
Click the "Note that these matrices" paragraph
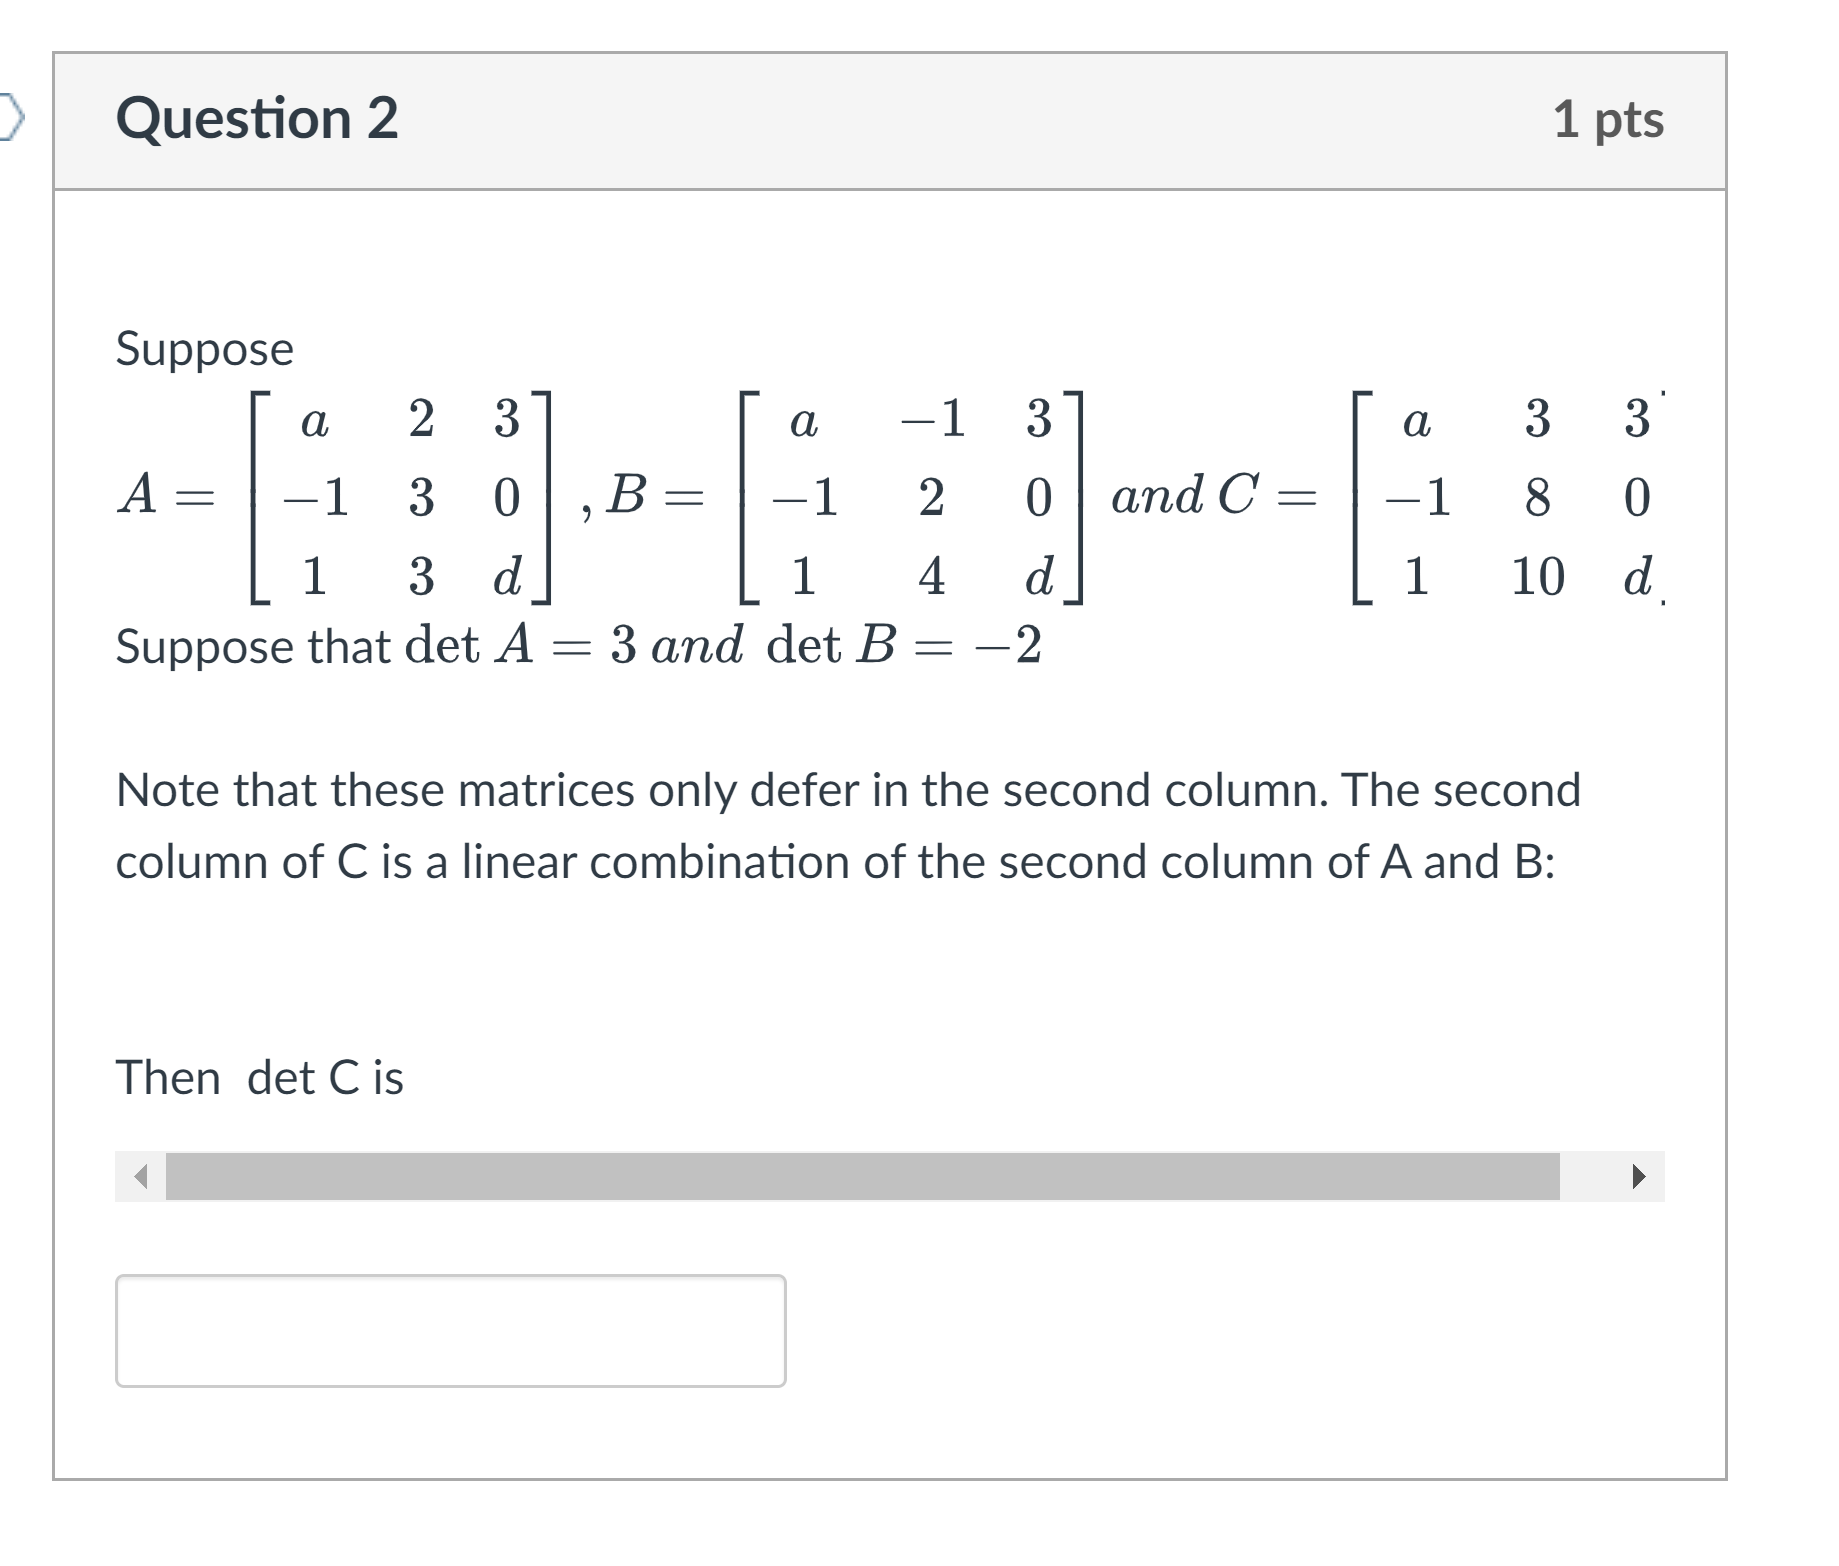848,826
